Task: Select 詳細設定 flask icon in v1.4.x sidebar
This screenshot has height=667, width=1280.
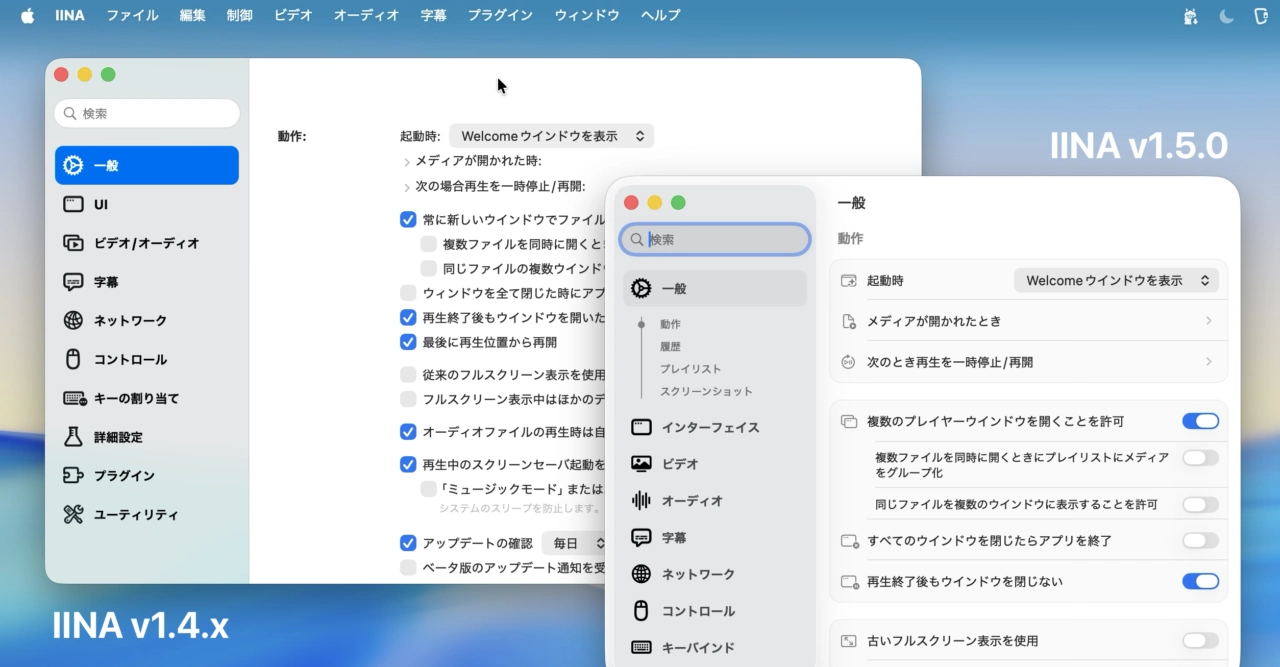Action: [73, 437]
